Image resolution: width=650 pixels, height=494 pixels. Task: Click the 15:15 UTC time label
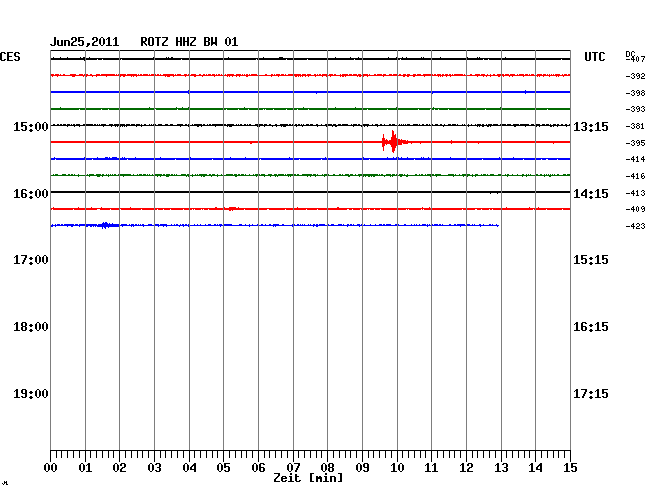click(x=591, y=260)
